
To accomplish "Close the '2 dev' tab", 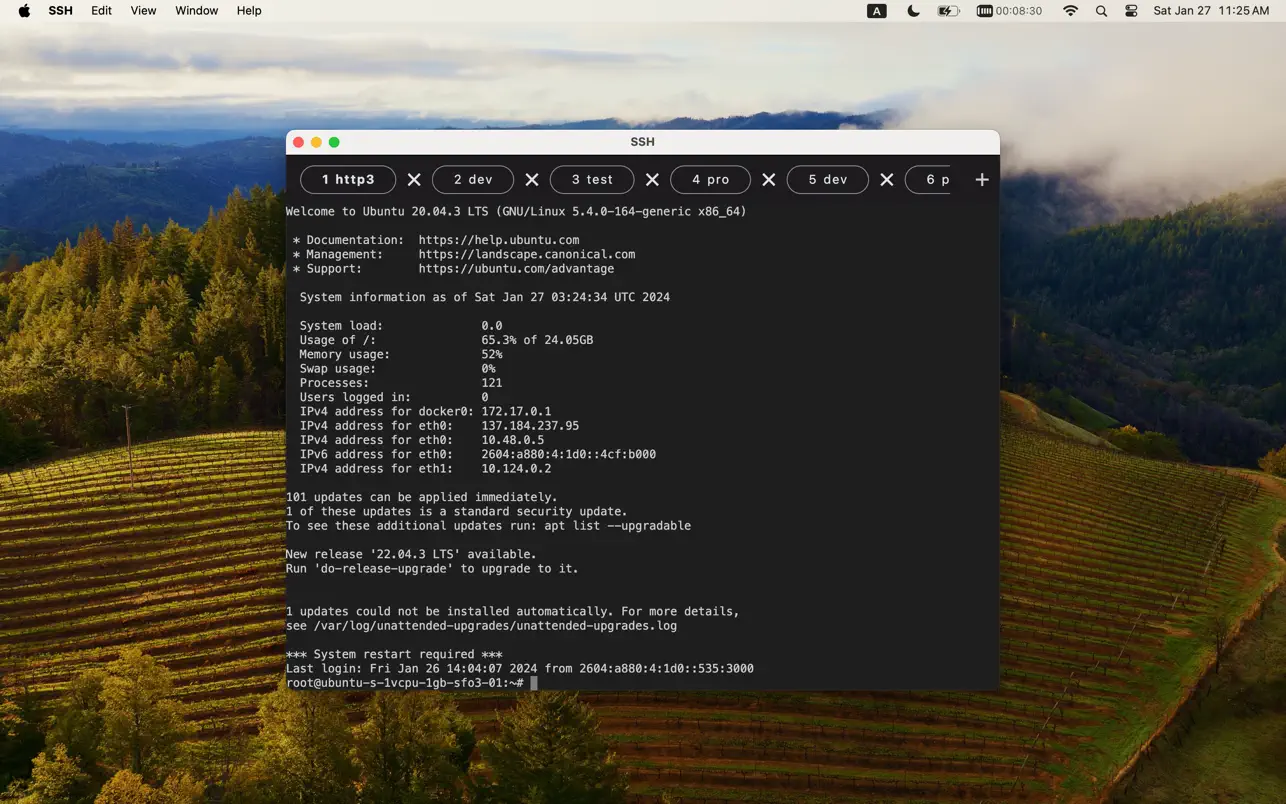I will [531, 180].
